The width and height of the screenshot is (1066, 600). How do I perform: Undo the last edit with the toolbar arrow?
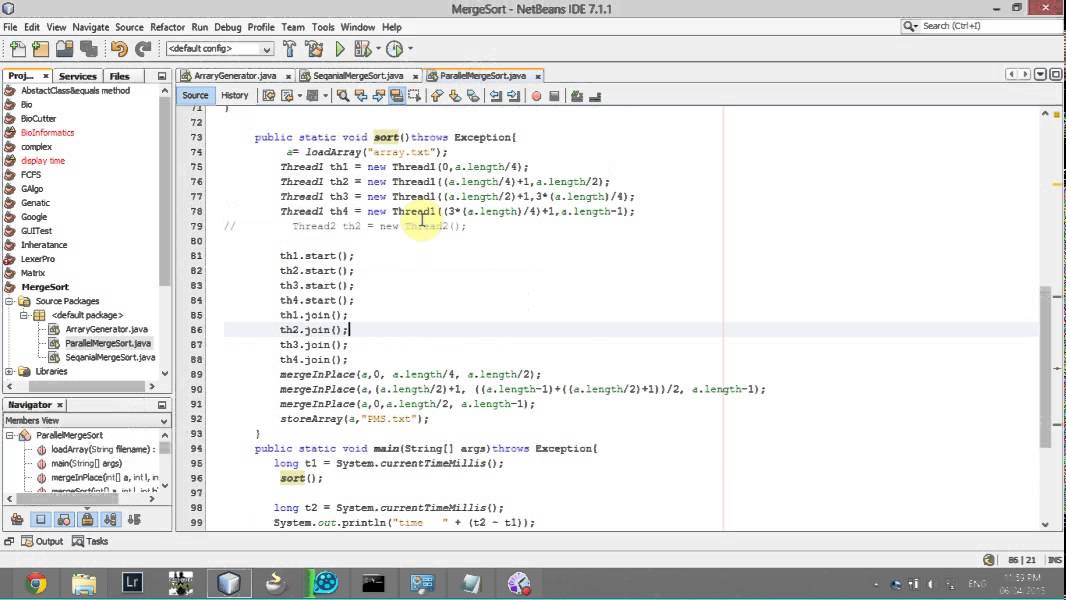(x=119, y=49)
